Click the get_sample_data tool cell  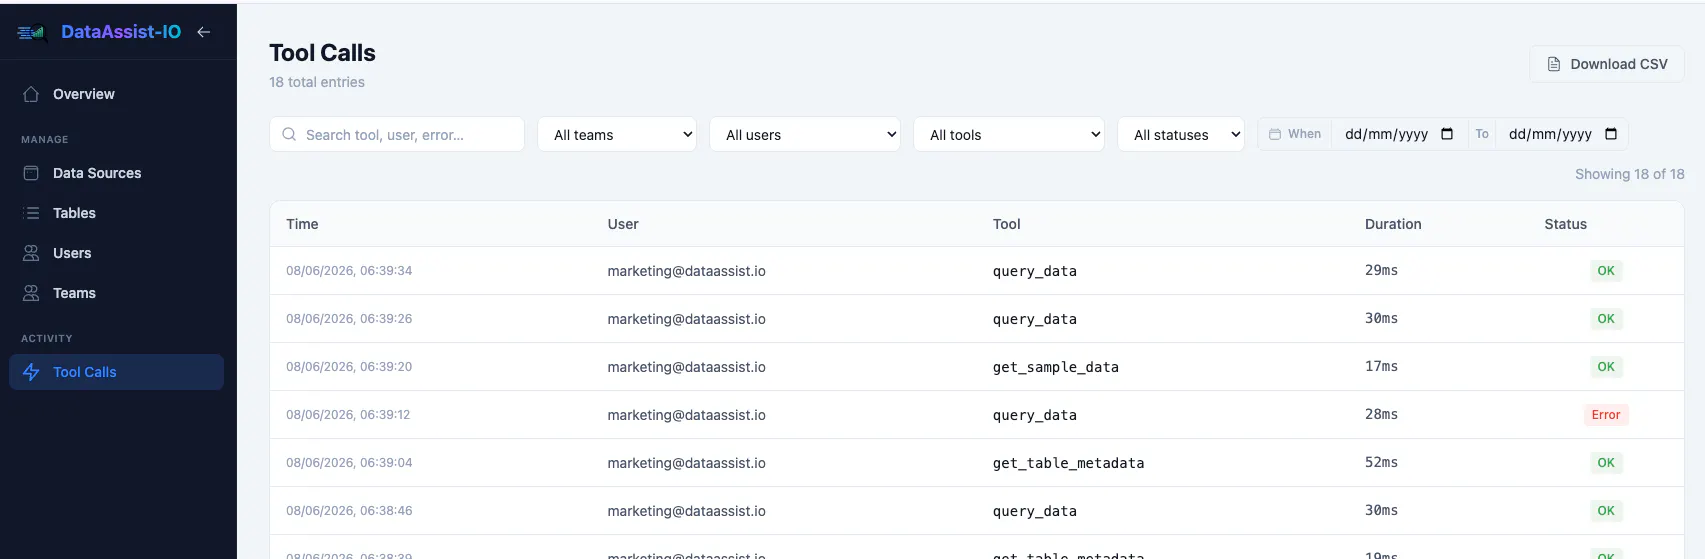(x=1056, y=367)
